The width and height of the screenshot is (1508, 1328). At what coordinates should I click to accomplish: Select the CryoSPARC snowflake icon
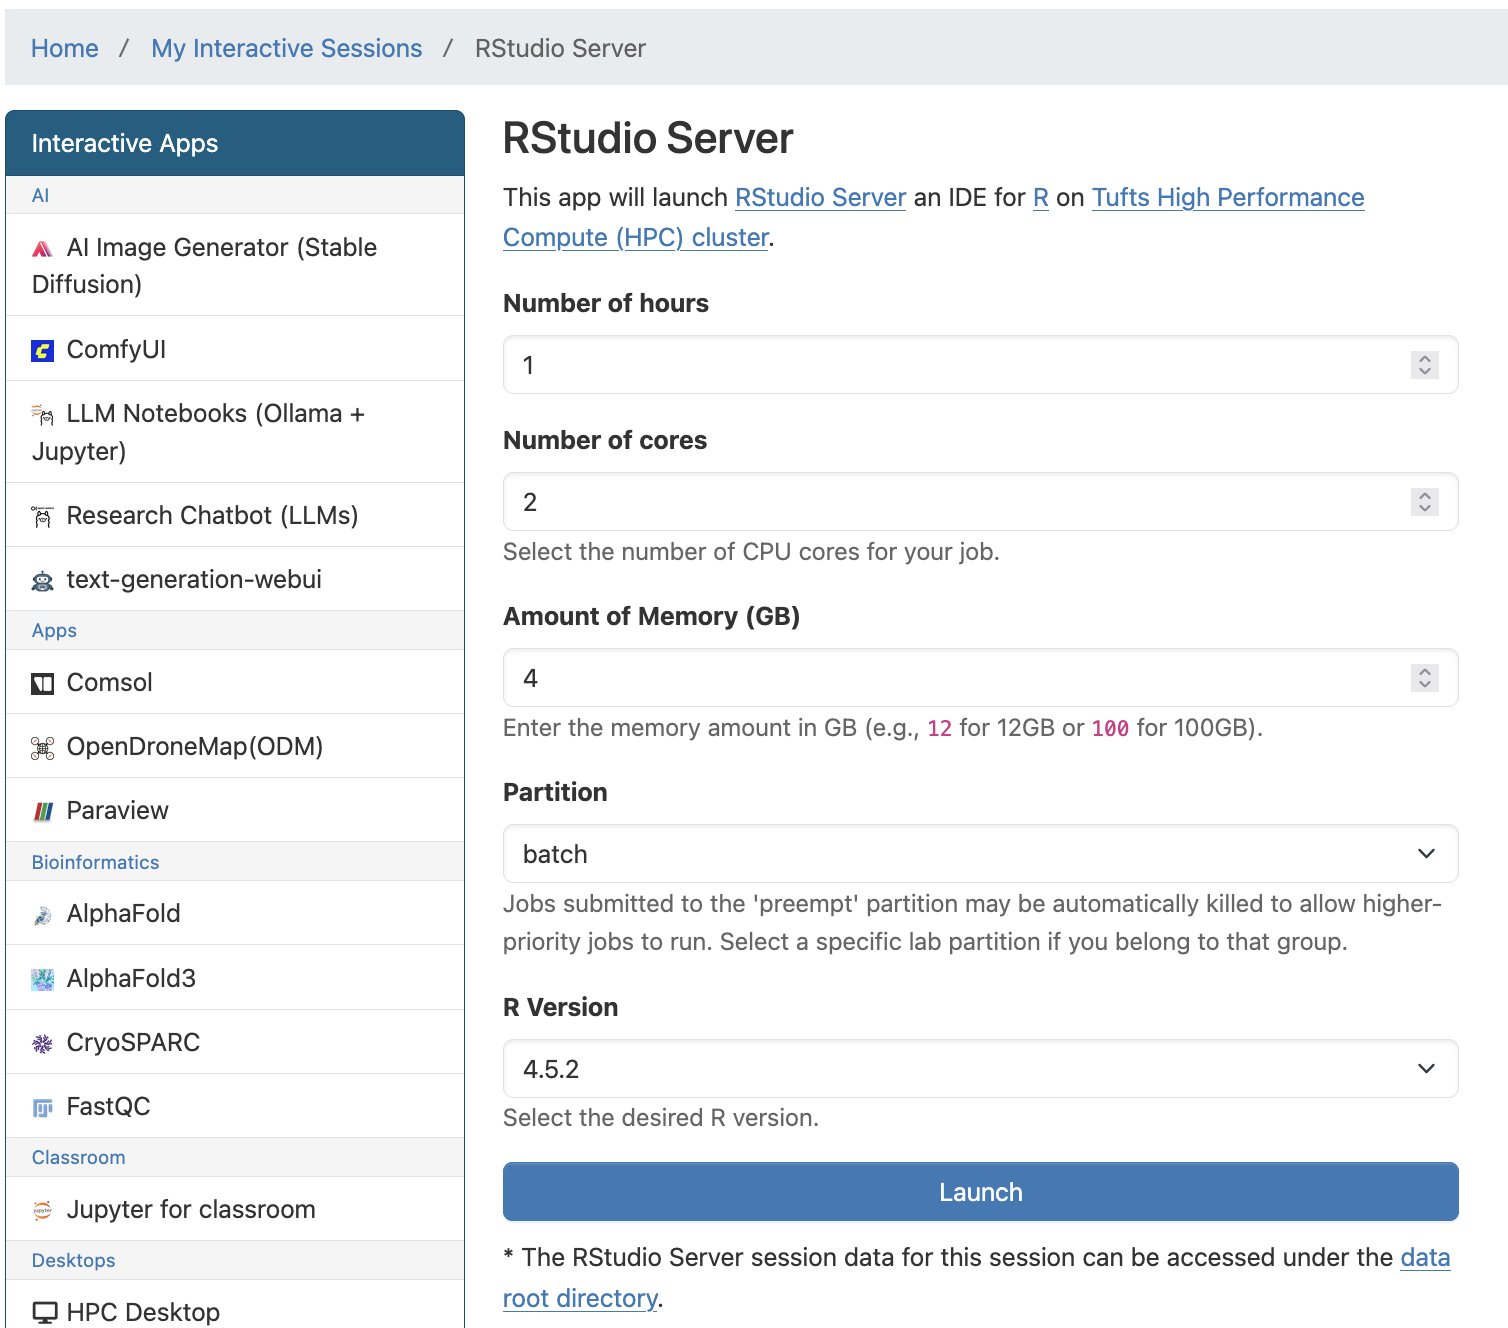coord(42,1042)
